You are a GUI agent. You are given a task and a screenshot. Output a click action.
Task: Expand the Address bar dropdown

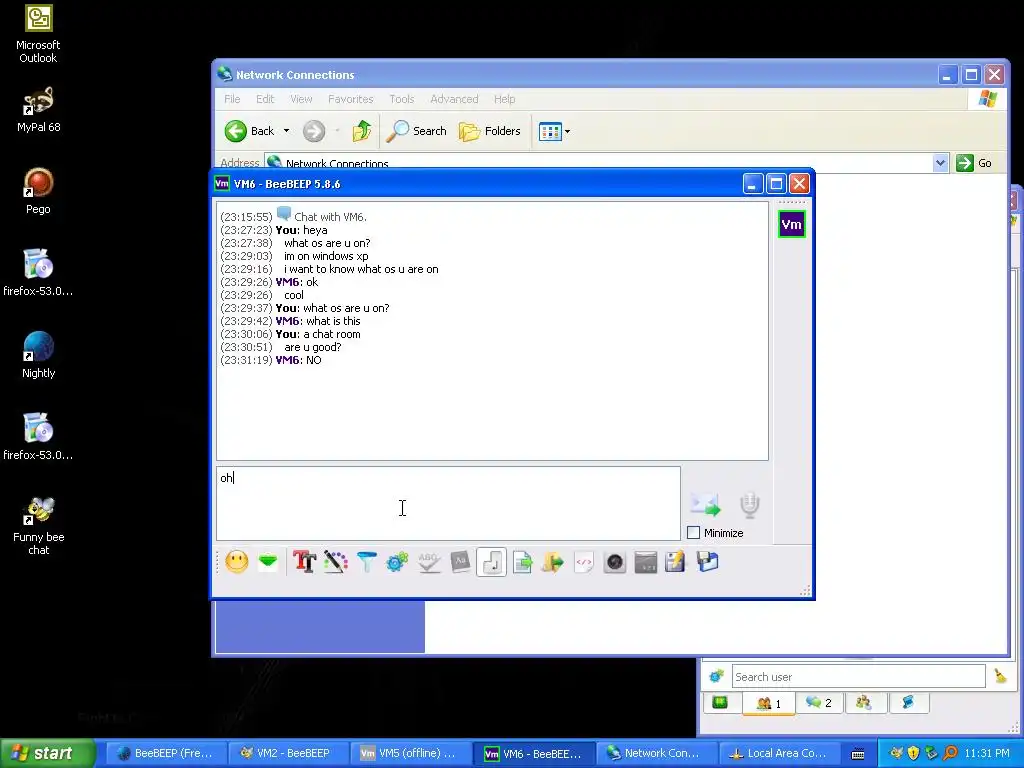(x=940, y=163)
